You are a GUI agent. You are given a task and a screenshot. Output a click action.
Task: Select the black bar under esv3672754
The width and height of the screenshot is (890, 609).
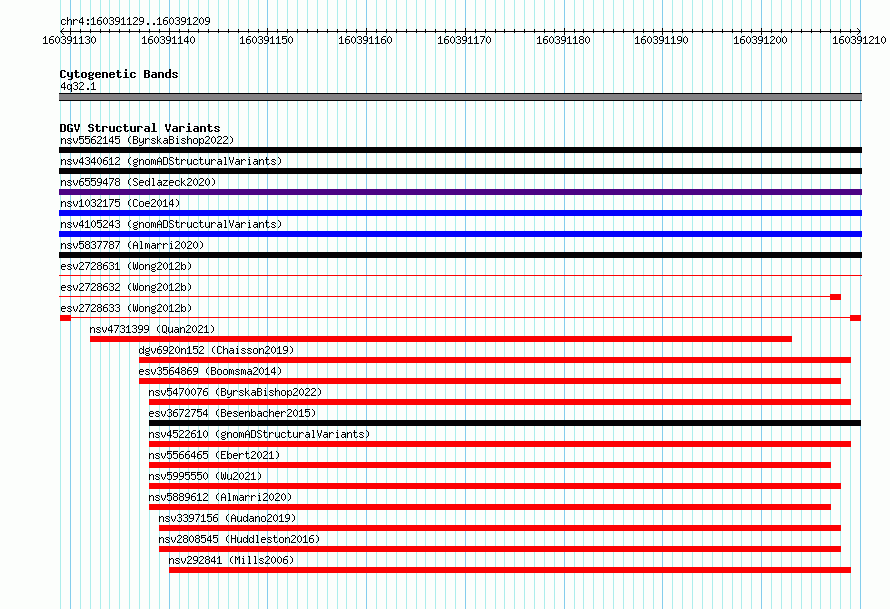pos(505,423)
